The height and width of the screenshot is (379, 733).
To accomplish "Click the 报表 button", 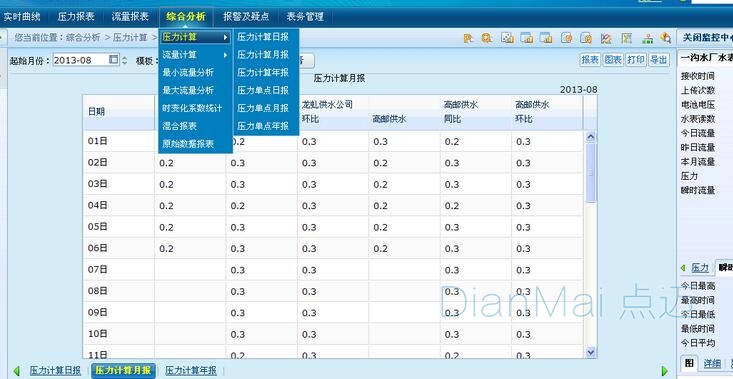I will click(590, 60).
